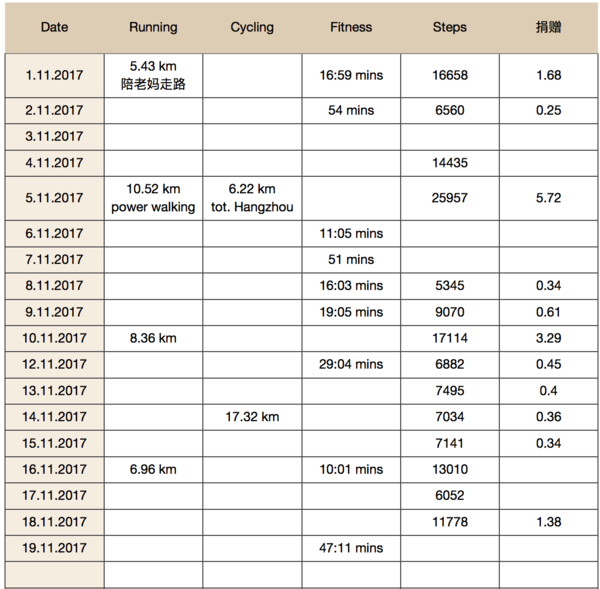Screen dimensions: 600x589
Task: Click the 16.11.2017 date cell
Action: click(54, 470)
